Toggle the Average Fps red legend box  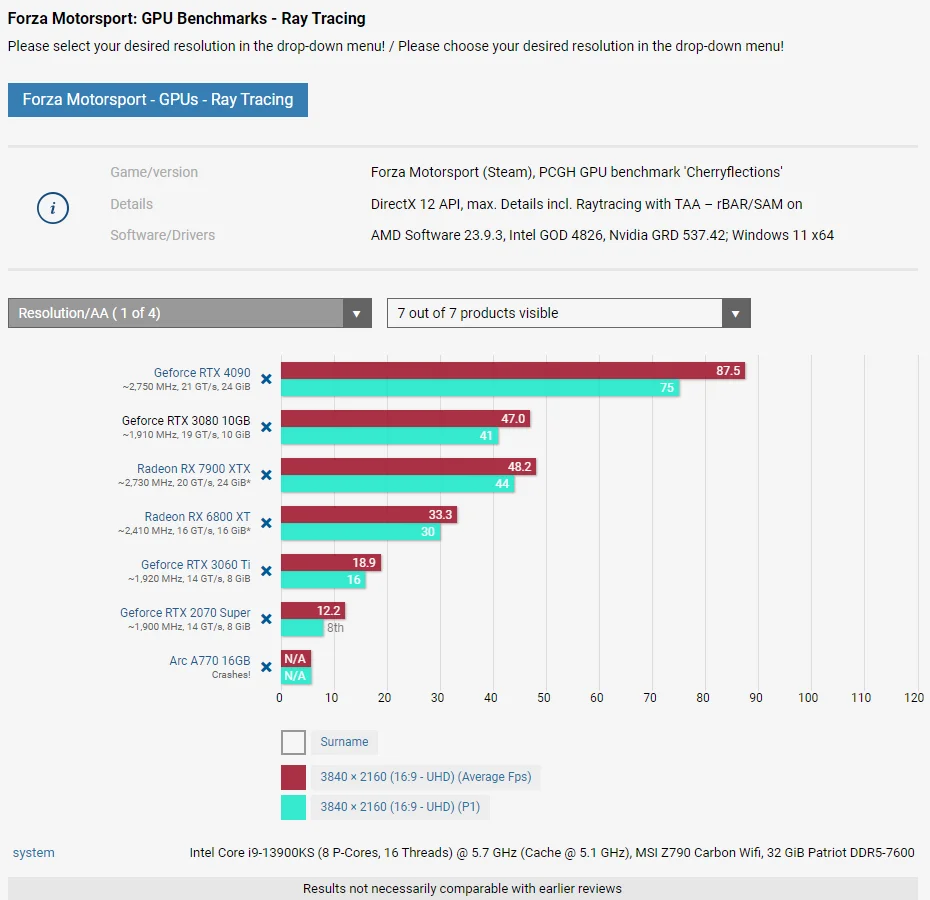pyautogui.click(x=293, y=777)
